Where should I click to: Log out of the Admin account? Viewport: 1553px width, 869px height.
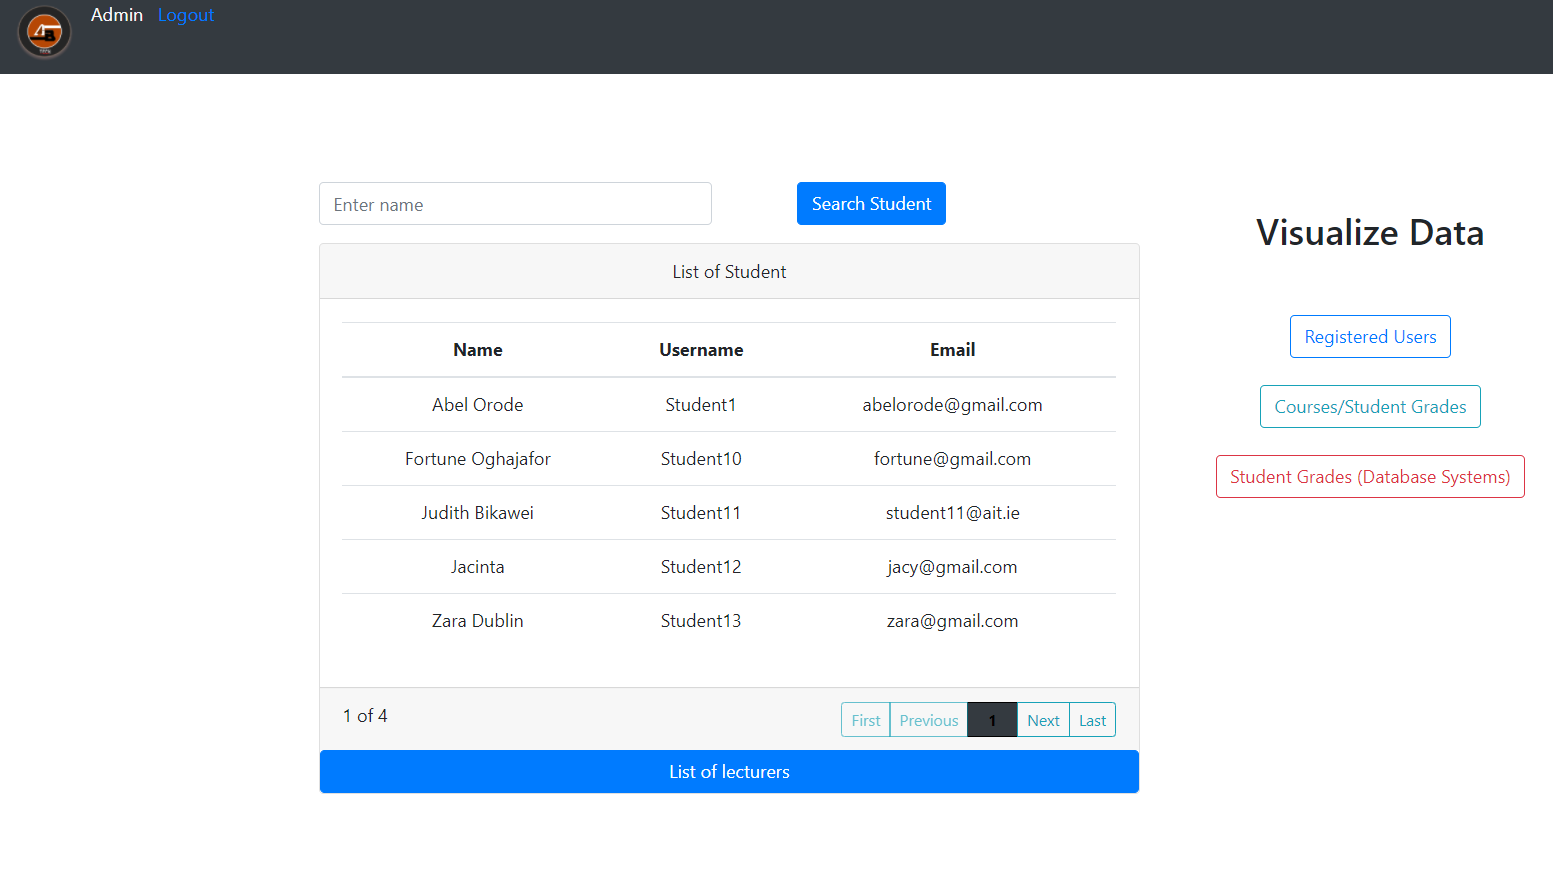tap(185, 14)
